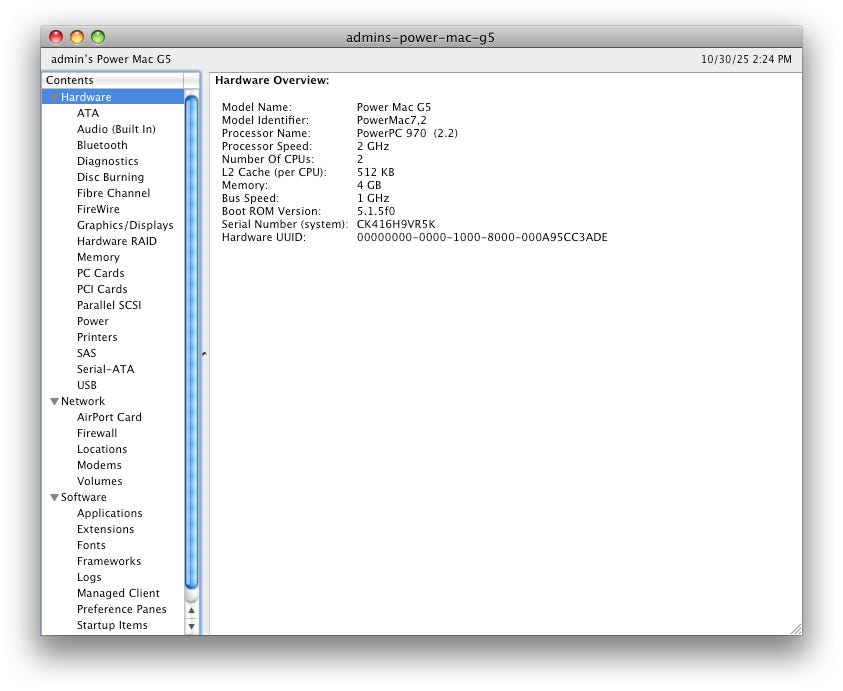Collapse the Hardware disclosure triangle

(54, 98)
